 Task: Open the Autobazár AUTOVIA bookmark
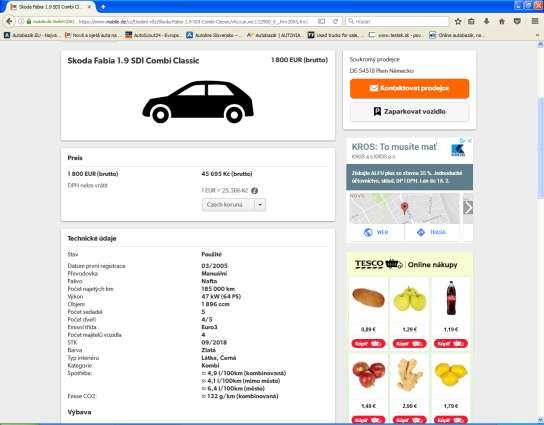[275, 35]
